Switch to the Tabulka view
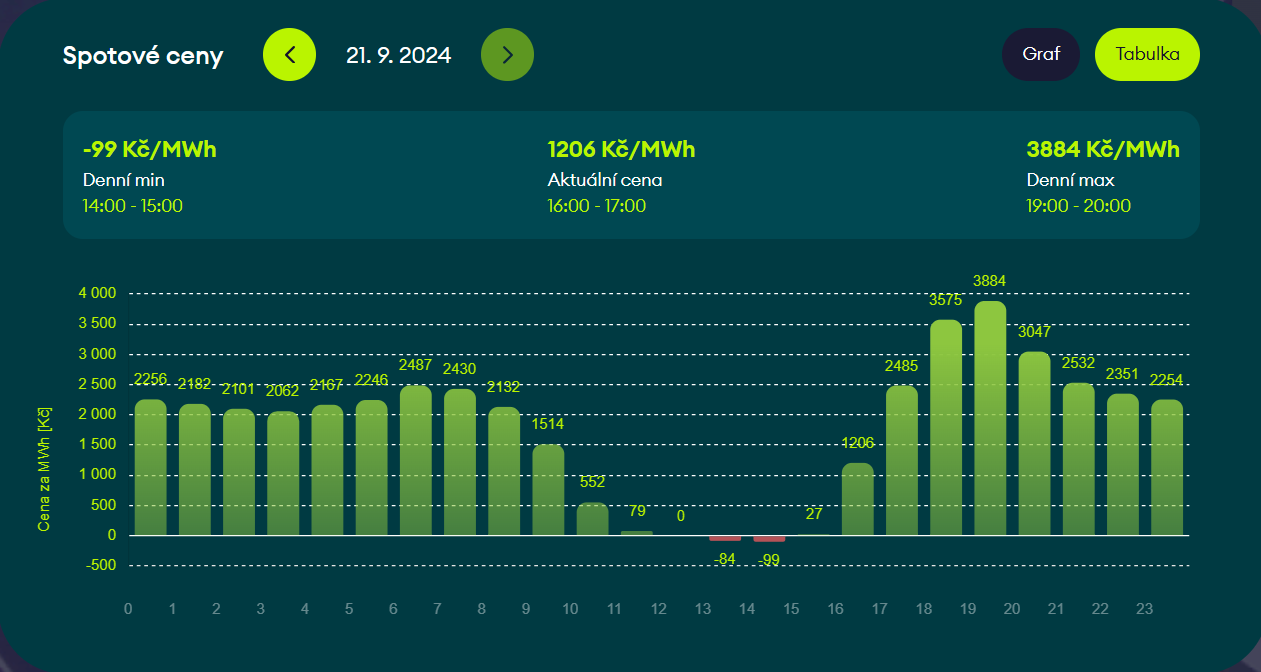 (1147, 54)
